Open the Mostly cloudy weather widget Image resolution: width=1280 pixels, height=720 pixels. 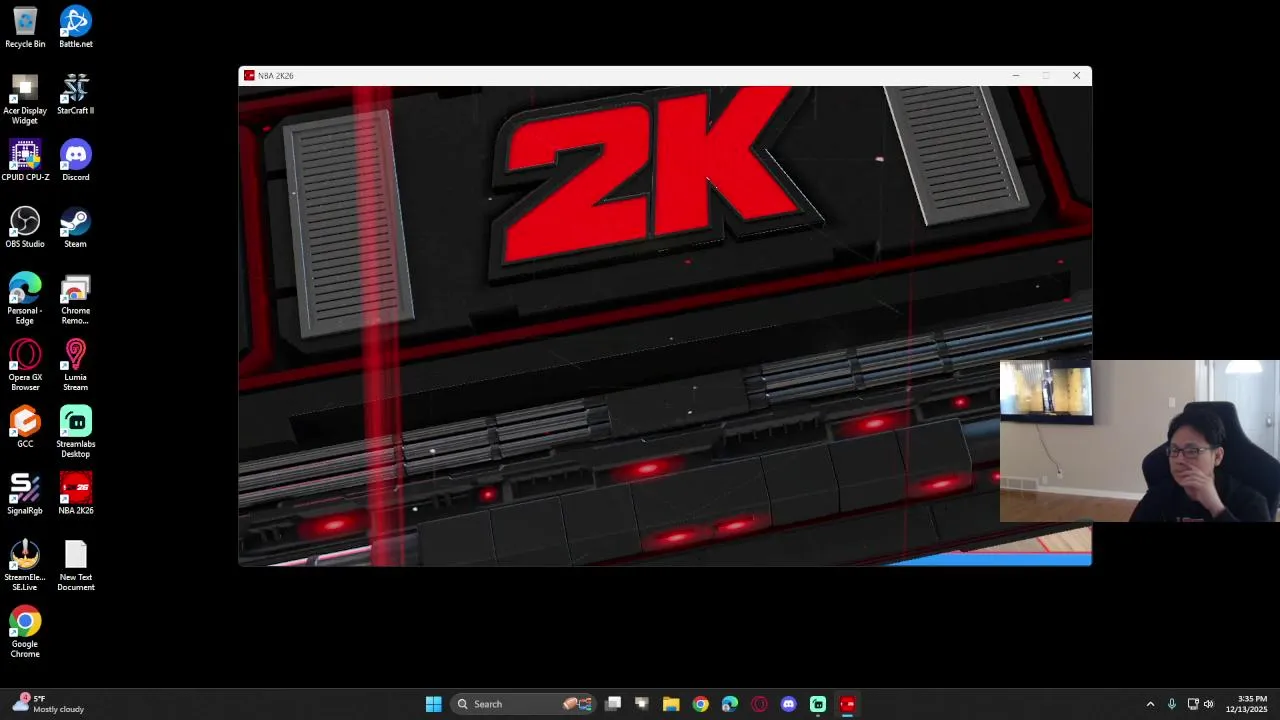coord(48,704)
